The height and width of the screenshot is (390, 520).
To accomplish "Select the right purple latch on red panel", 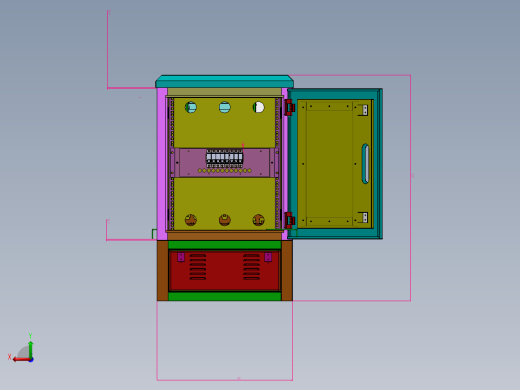I will click(x=268, y=257).
